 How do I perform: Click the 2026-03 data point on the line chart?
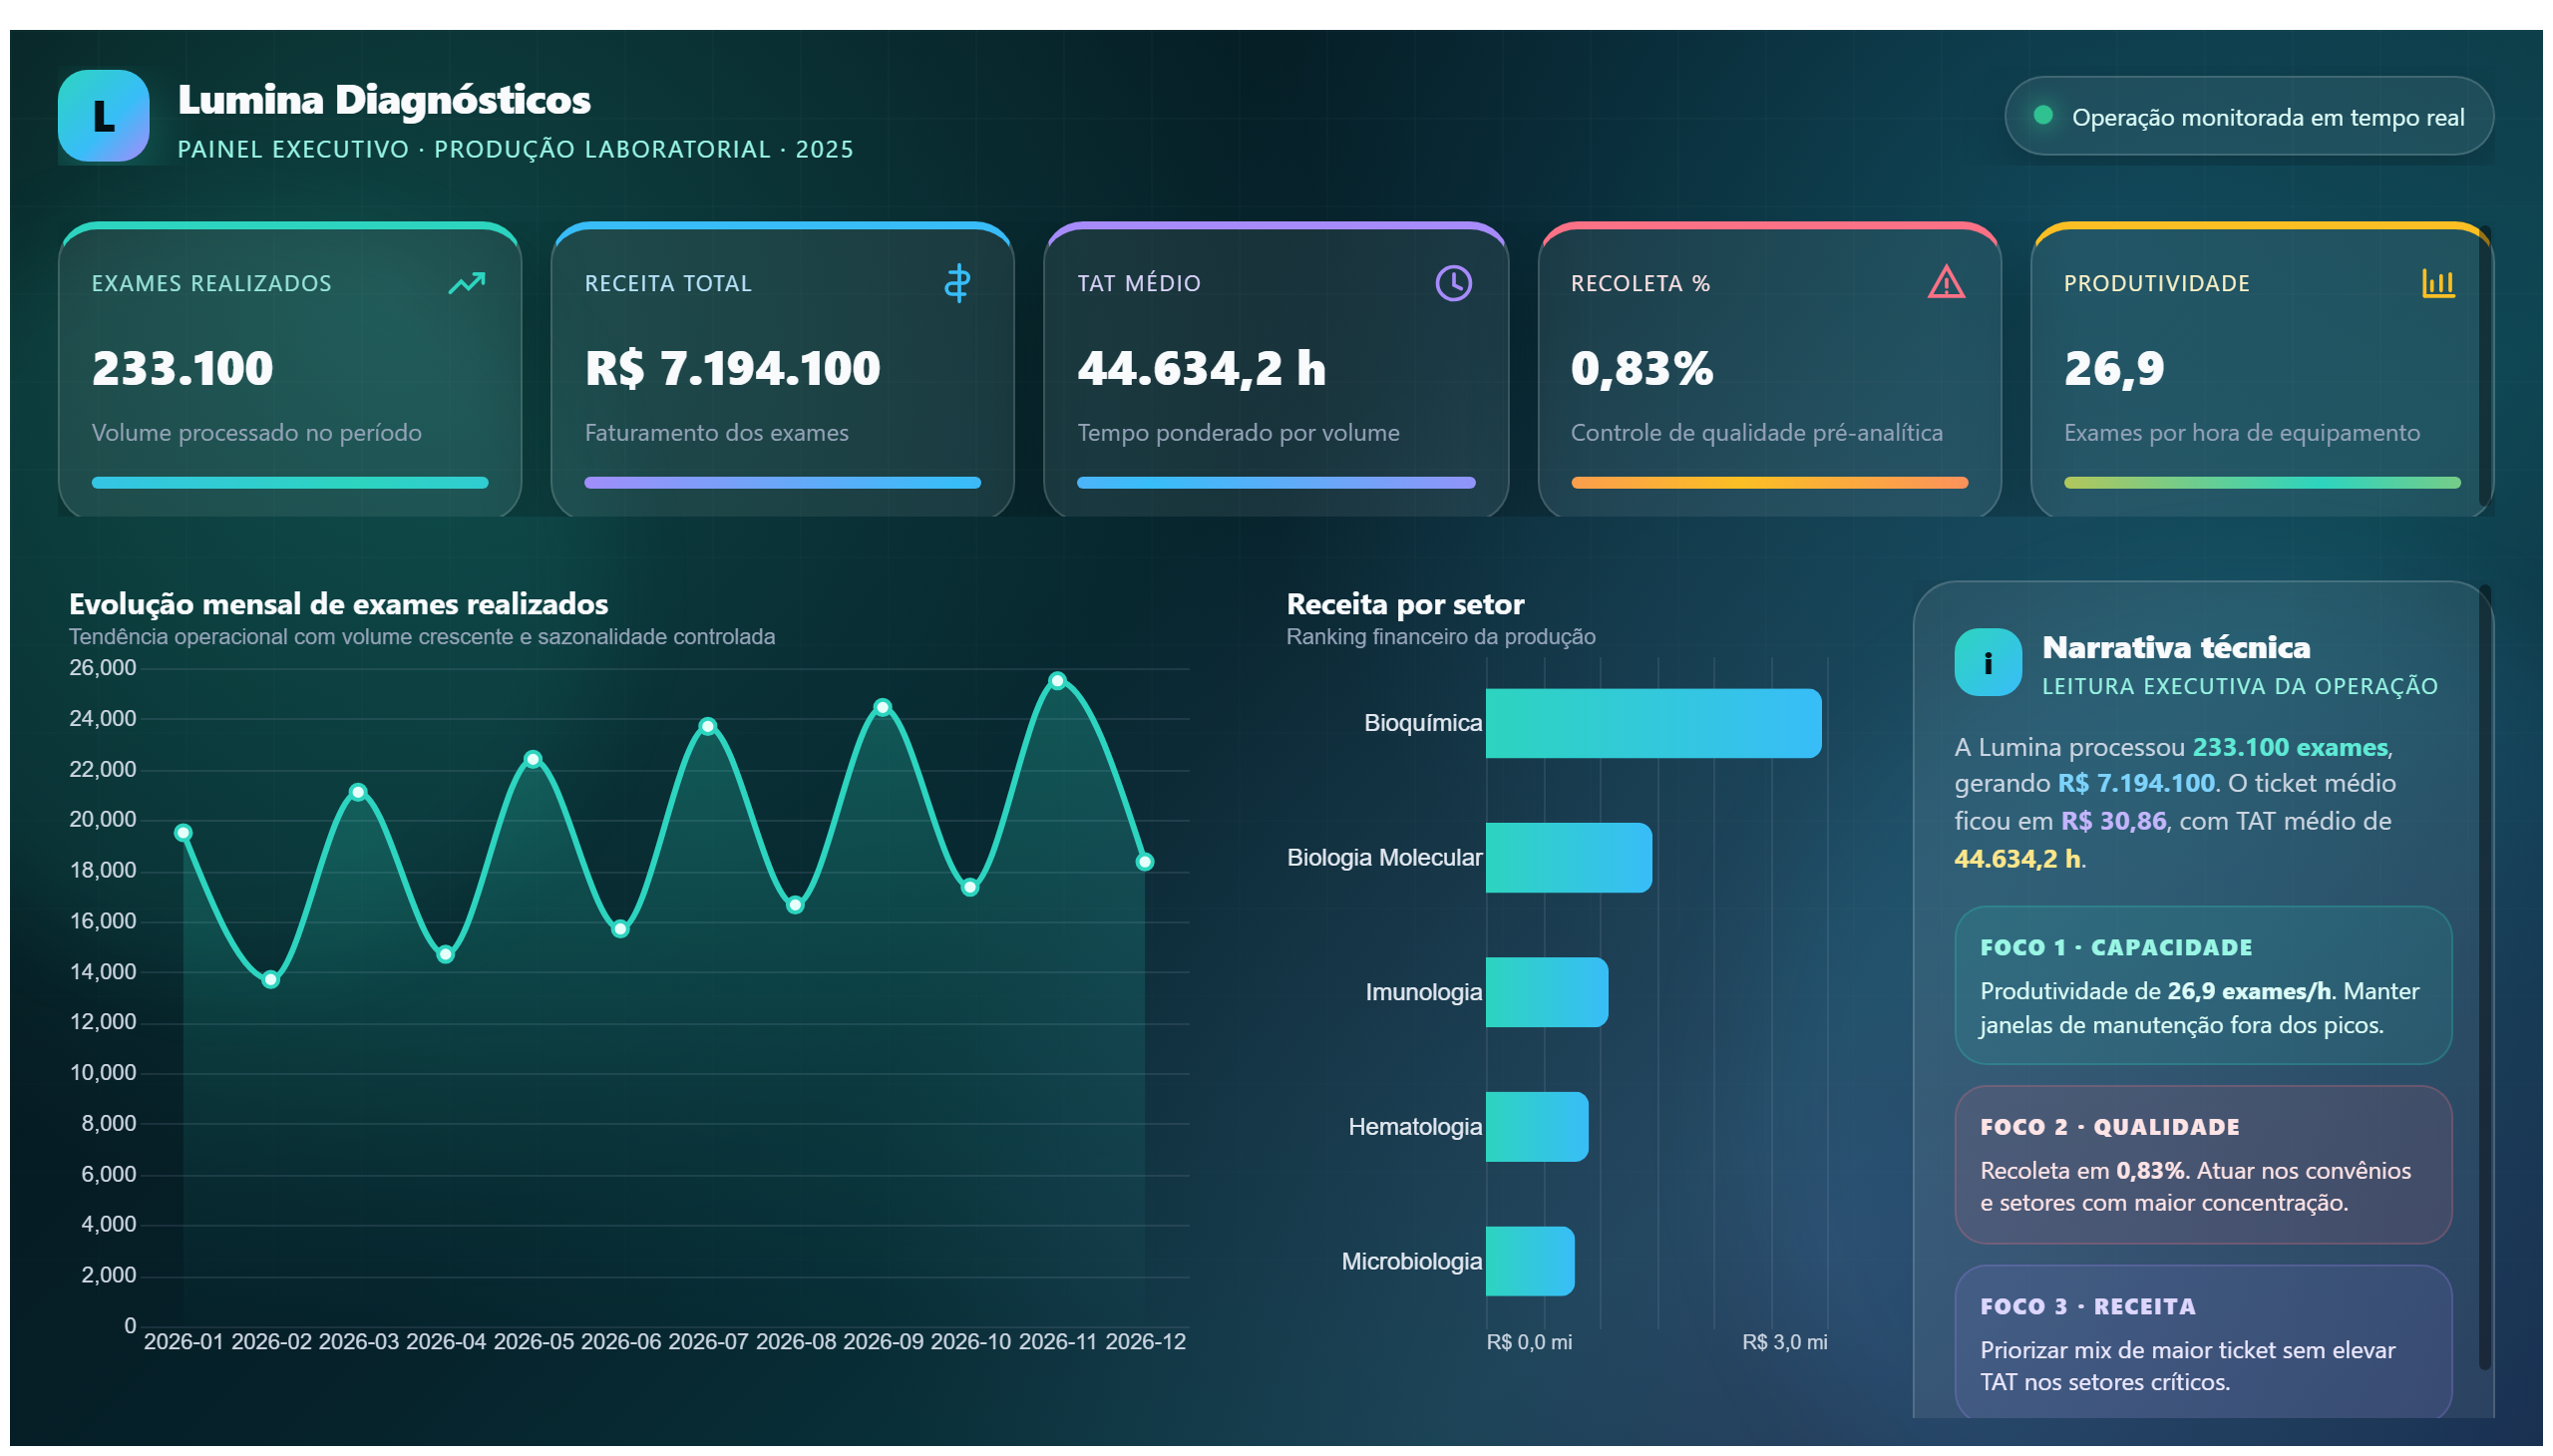pos(358,792)
